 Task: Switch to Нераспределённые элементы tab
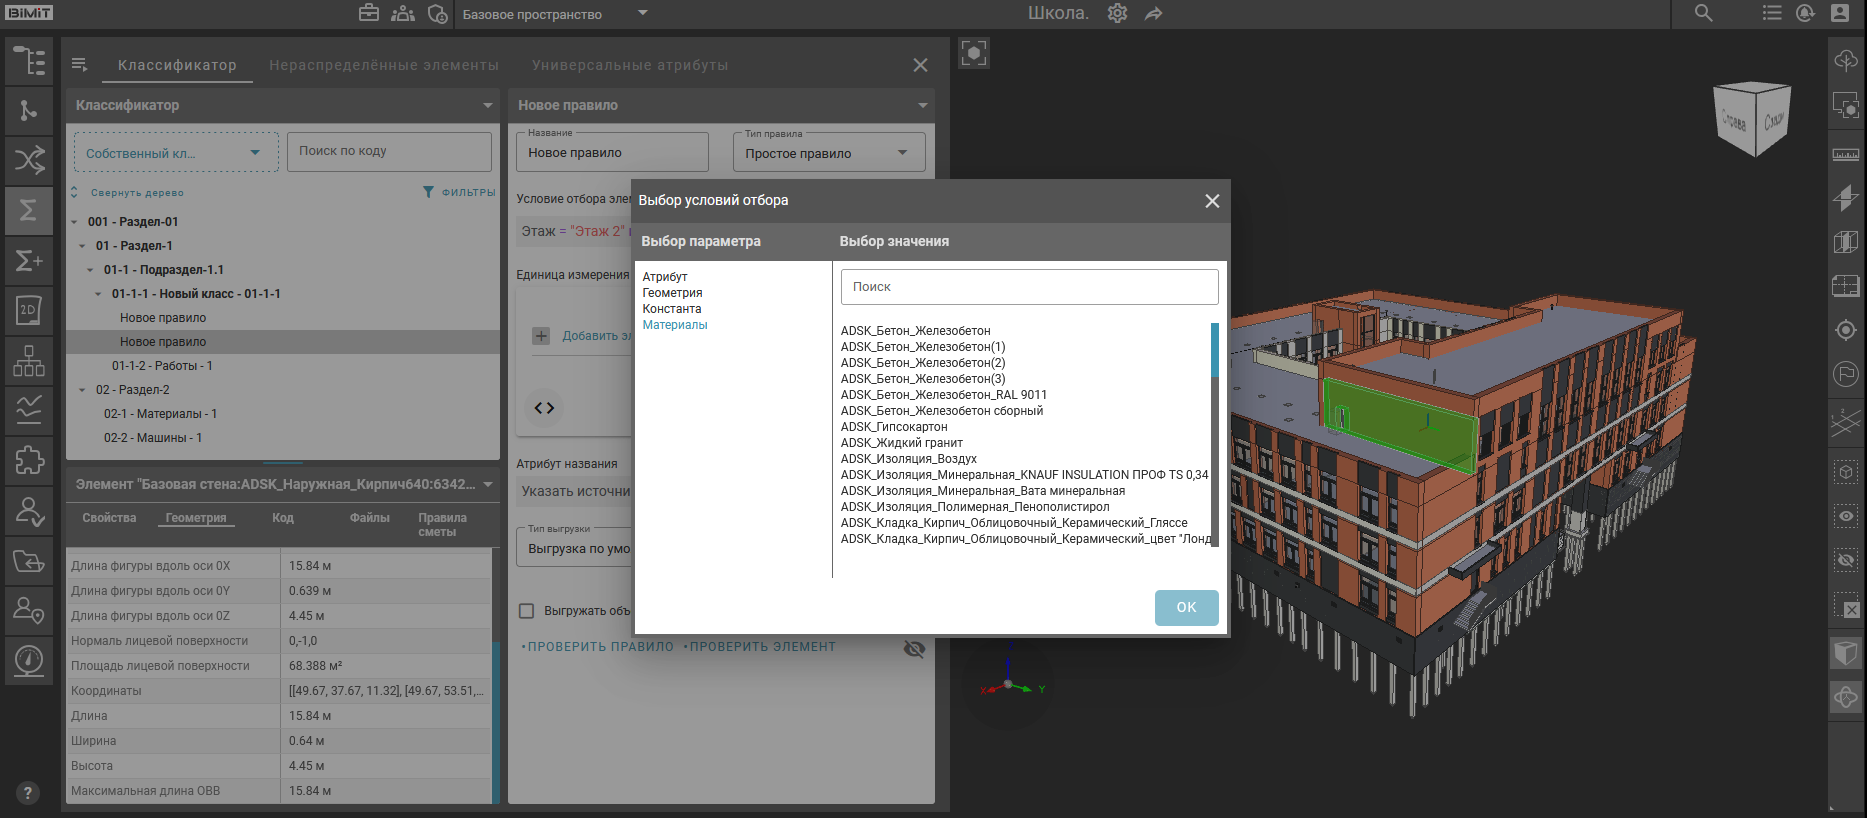tap(383, 65)
